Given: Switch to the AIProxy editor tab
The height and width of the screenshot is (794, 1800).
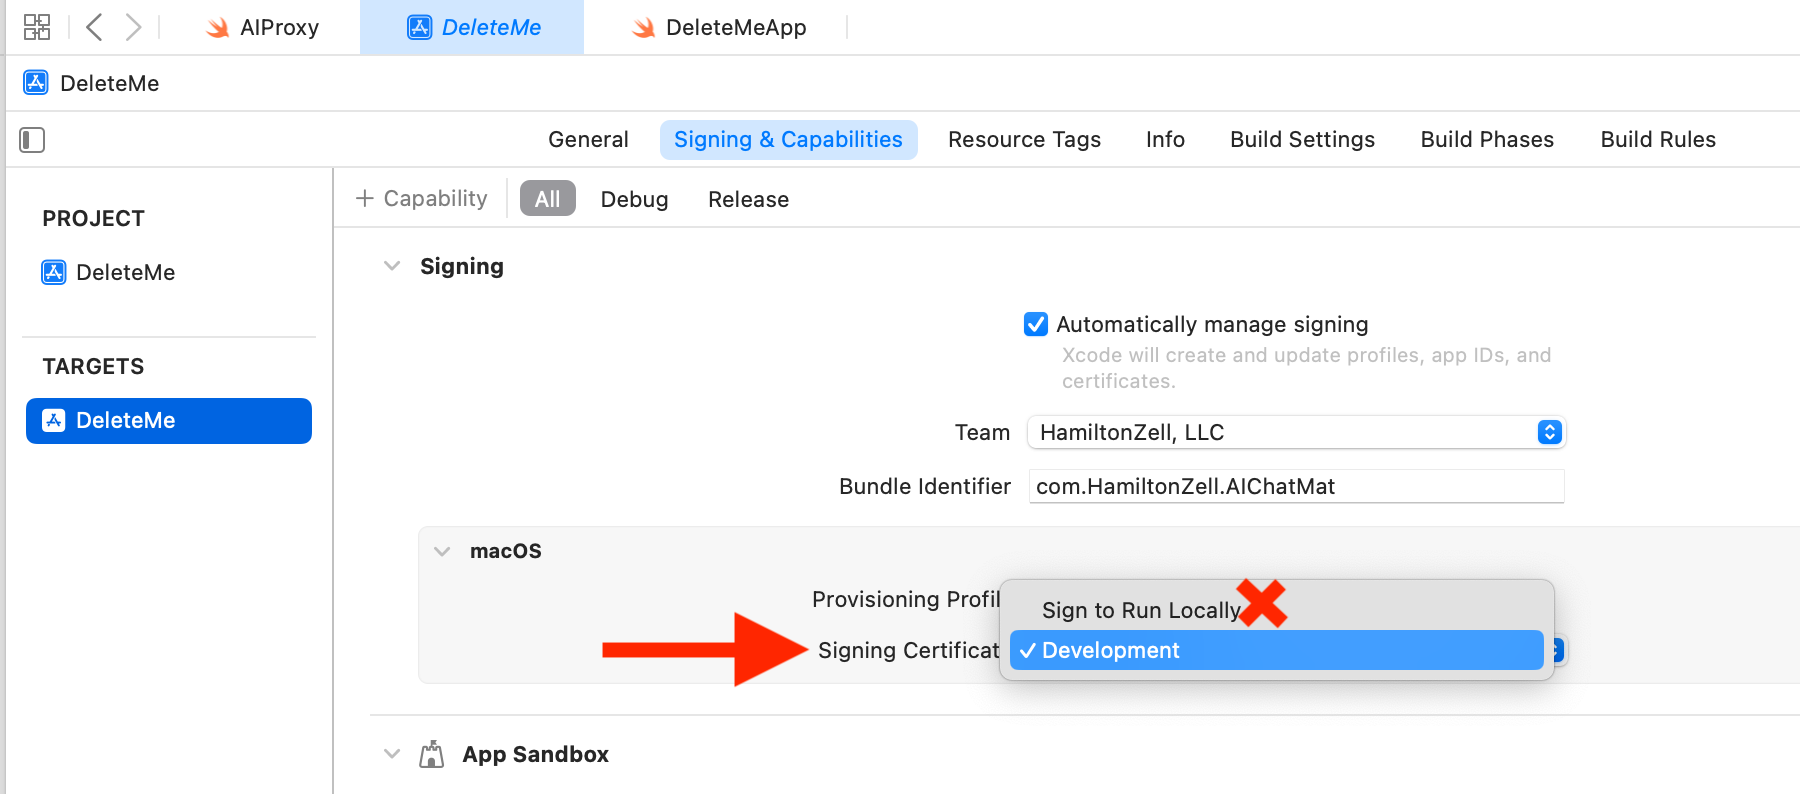Looking at the screenshot, I should click(261, 28).
